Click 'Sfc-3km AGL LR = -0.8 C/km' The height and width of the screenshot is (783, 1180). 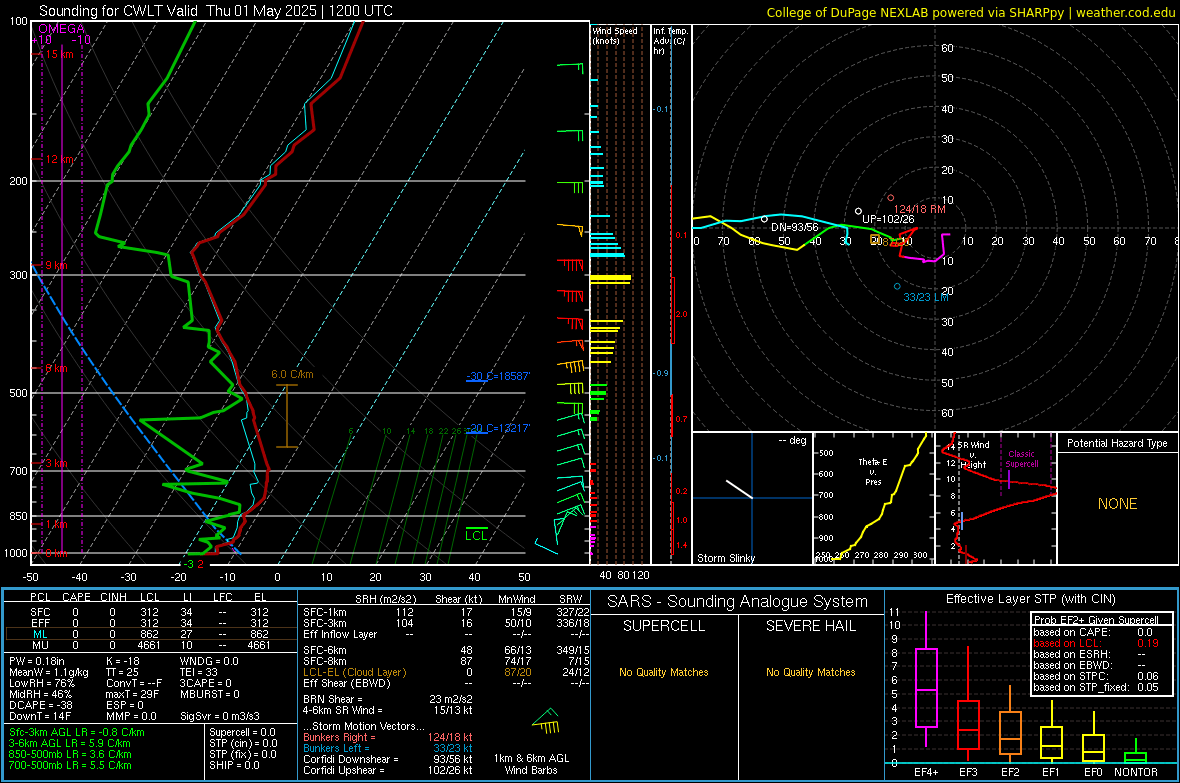pos(77,732)
